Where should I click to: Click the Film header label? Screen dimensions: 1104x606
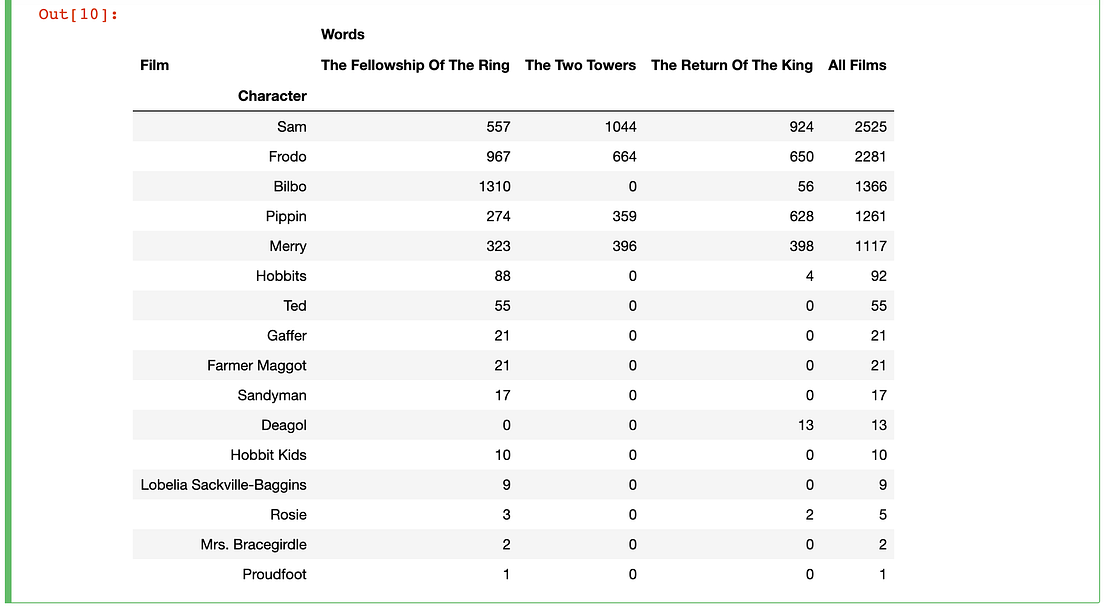pyautogui.click(x=155, y=65)
